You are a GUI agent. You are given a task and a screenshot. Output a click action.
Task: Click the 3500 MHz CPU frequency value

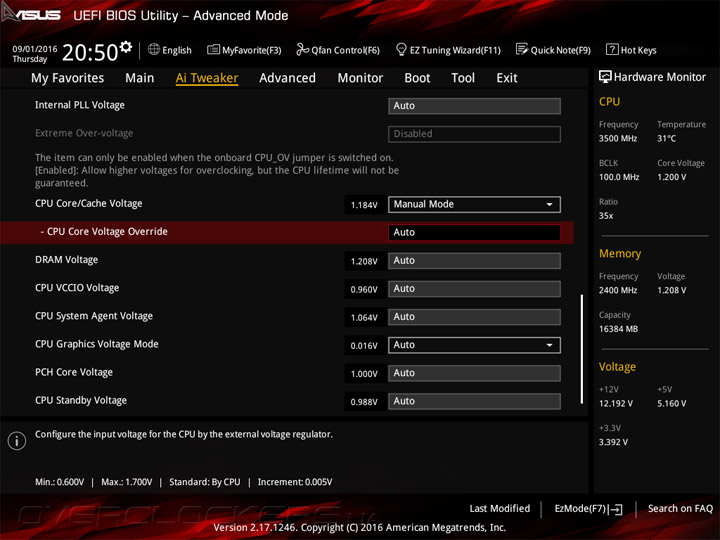(618, 138)
